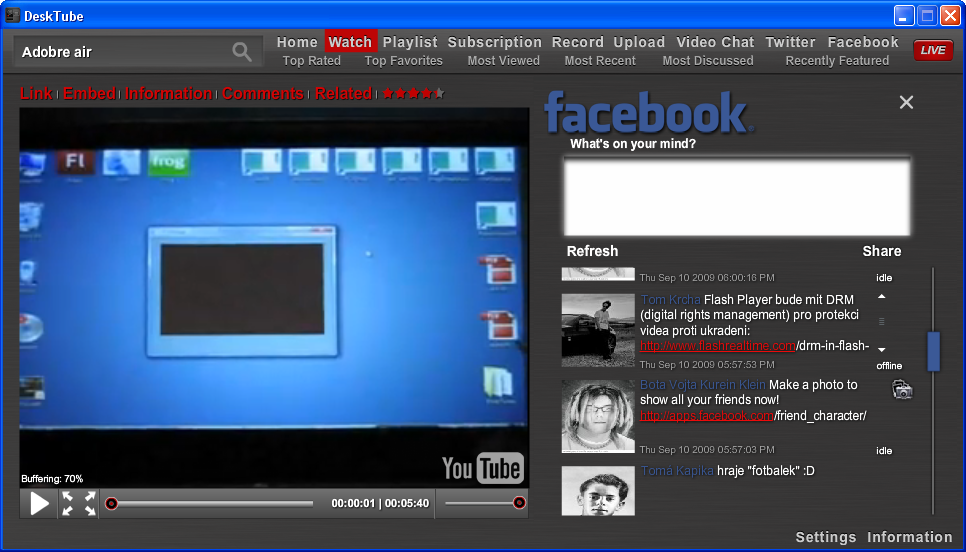Show Top Favorites videos
The image size is (966, 552).
pyautogui.click(x=404, y=60)
